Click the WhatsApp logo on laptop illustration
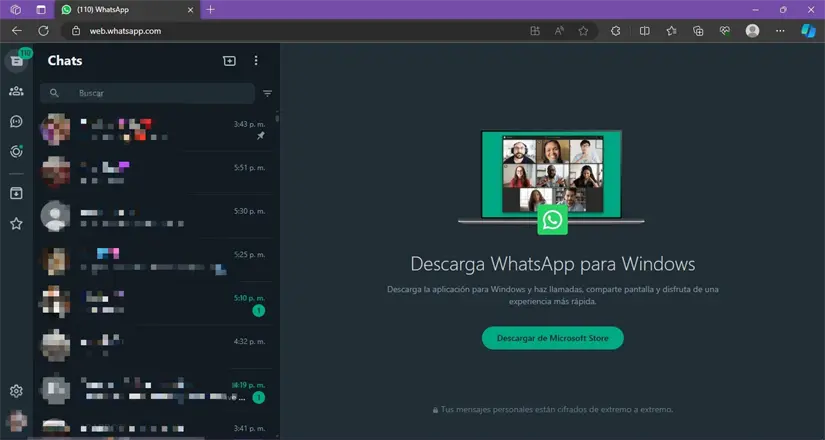The height and width of the screenshot is (440, 825). click(552, 220)
